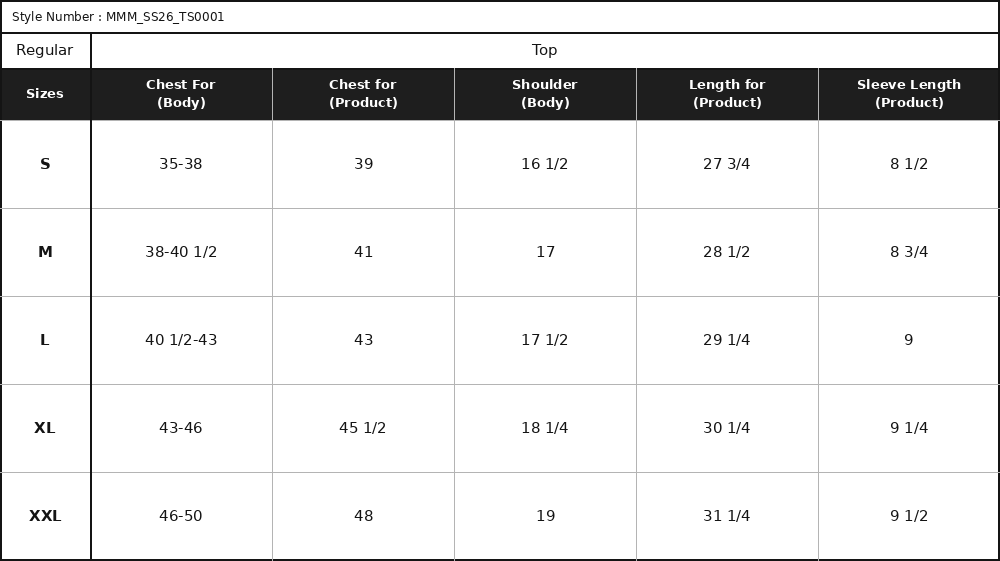Select the Sizes column header

pyautogui.click(x=45, y=94)
